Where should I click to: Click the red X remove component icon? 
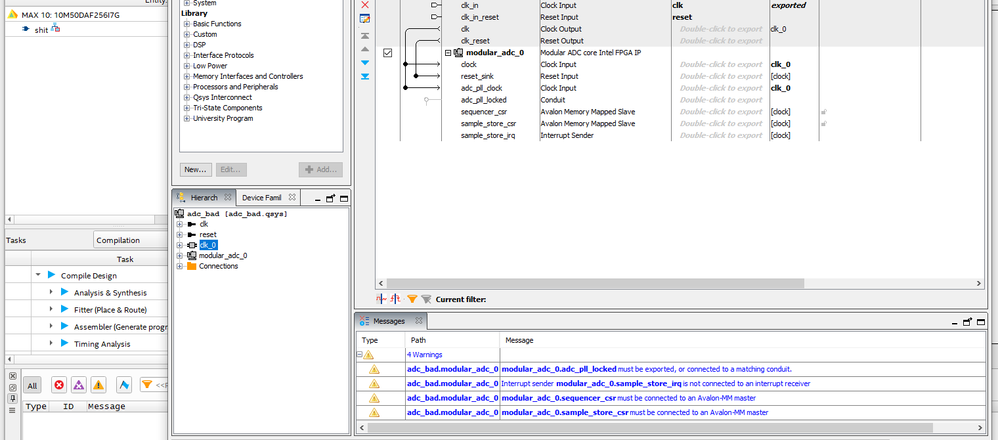(364, 4)
